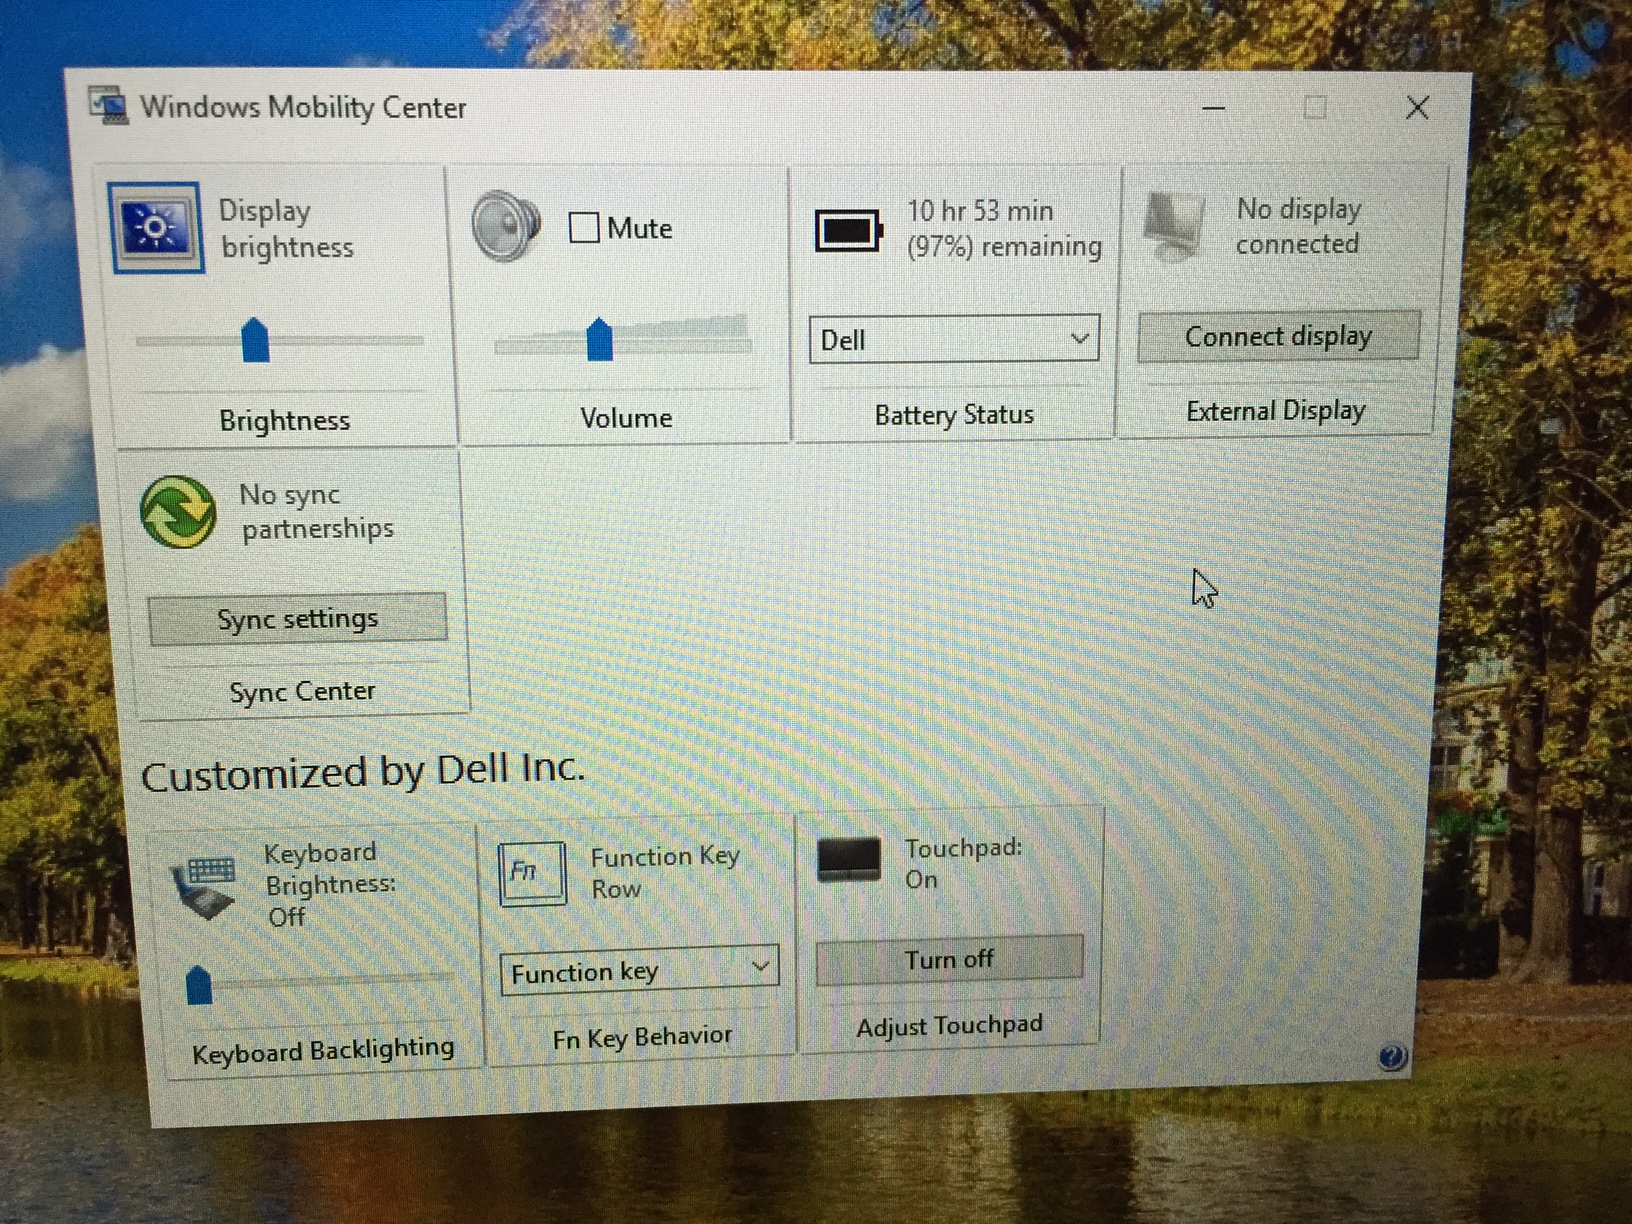Close the Windows Mobility Center window

pyautogui.click(x=1417, y=107)
